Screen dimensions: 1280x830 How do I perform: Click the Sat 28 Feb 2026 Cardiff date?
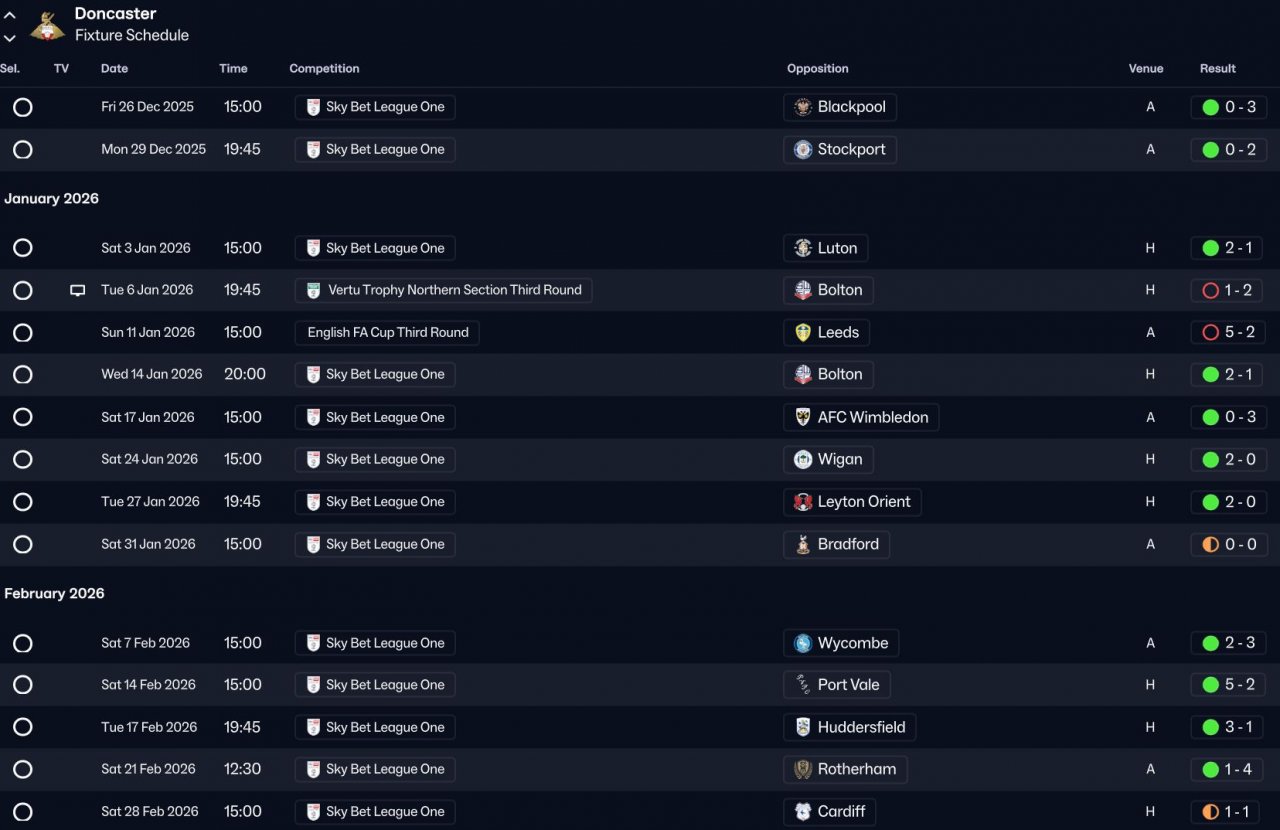click(x=150, y=812)
